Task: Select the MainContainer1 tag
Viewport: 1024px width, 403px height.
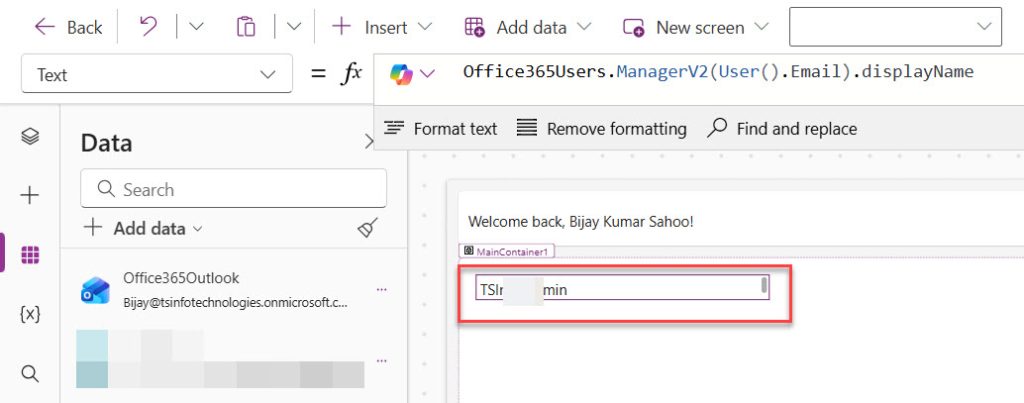Action: click(507, 251)
